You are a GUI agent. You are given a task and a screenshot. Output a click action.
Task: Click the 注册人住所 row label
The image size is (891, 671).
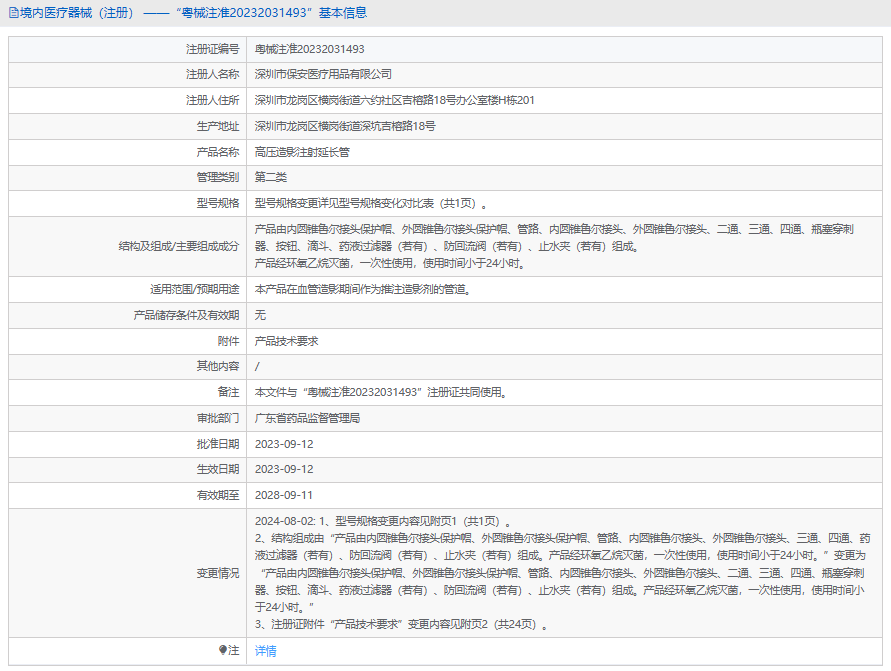click(x=213, y=101)
